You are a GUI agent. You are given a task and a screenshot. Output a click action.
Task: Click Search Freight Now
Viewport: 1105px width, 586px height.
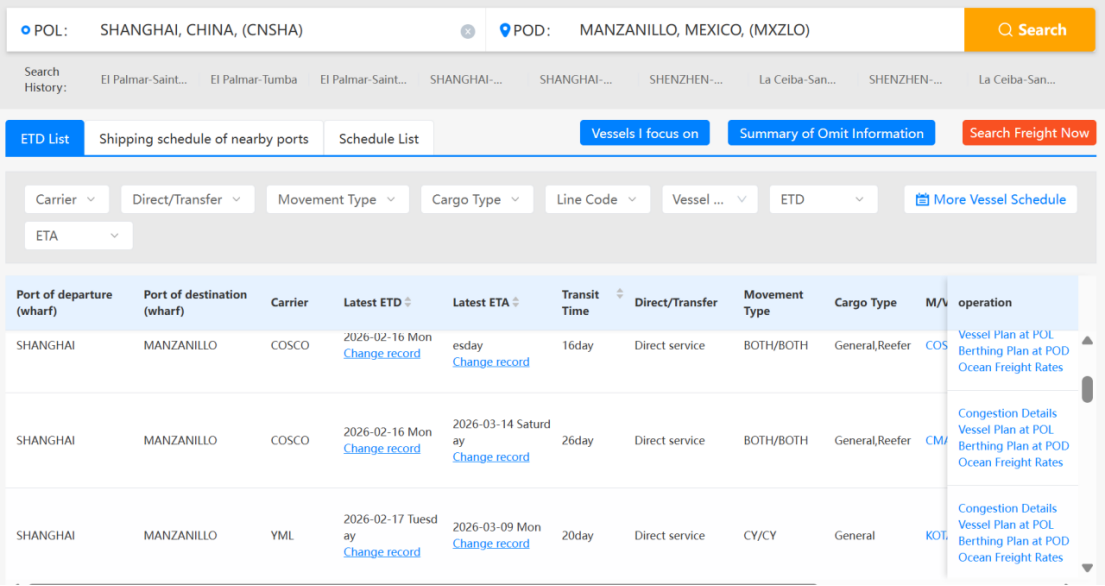[1029, 132]
